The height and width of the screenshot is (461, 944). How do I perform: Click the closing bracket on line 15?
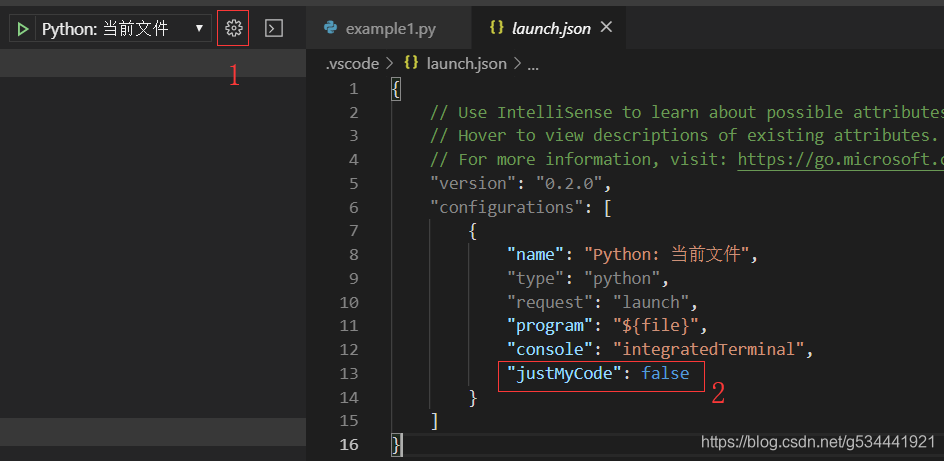point(435,421)
